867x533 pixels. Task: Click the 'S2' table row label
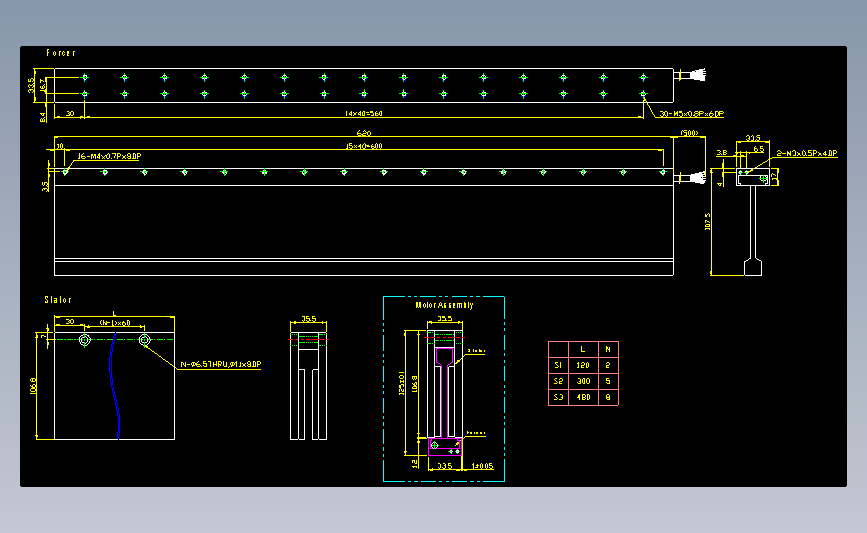pyautogui.click(x=558, y=382)
